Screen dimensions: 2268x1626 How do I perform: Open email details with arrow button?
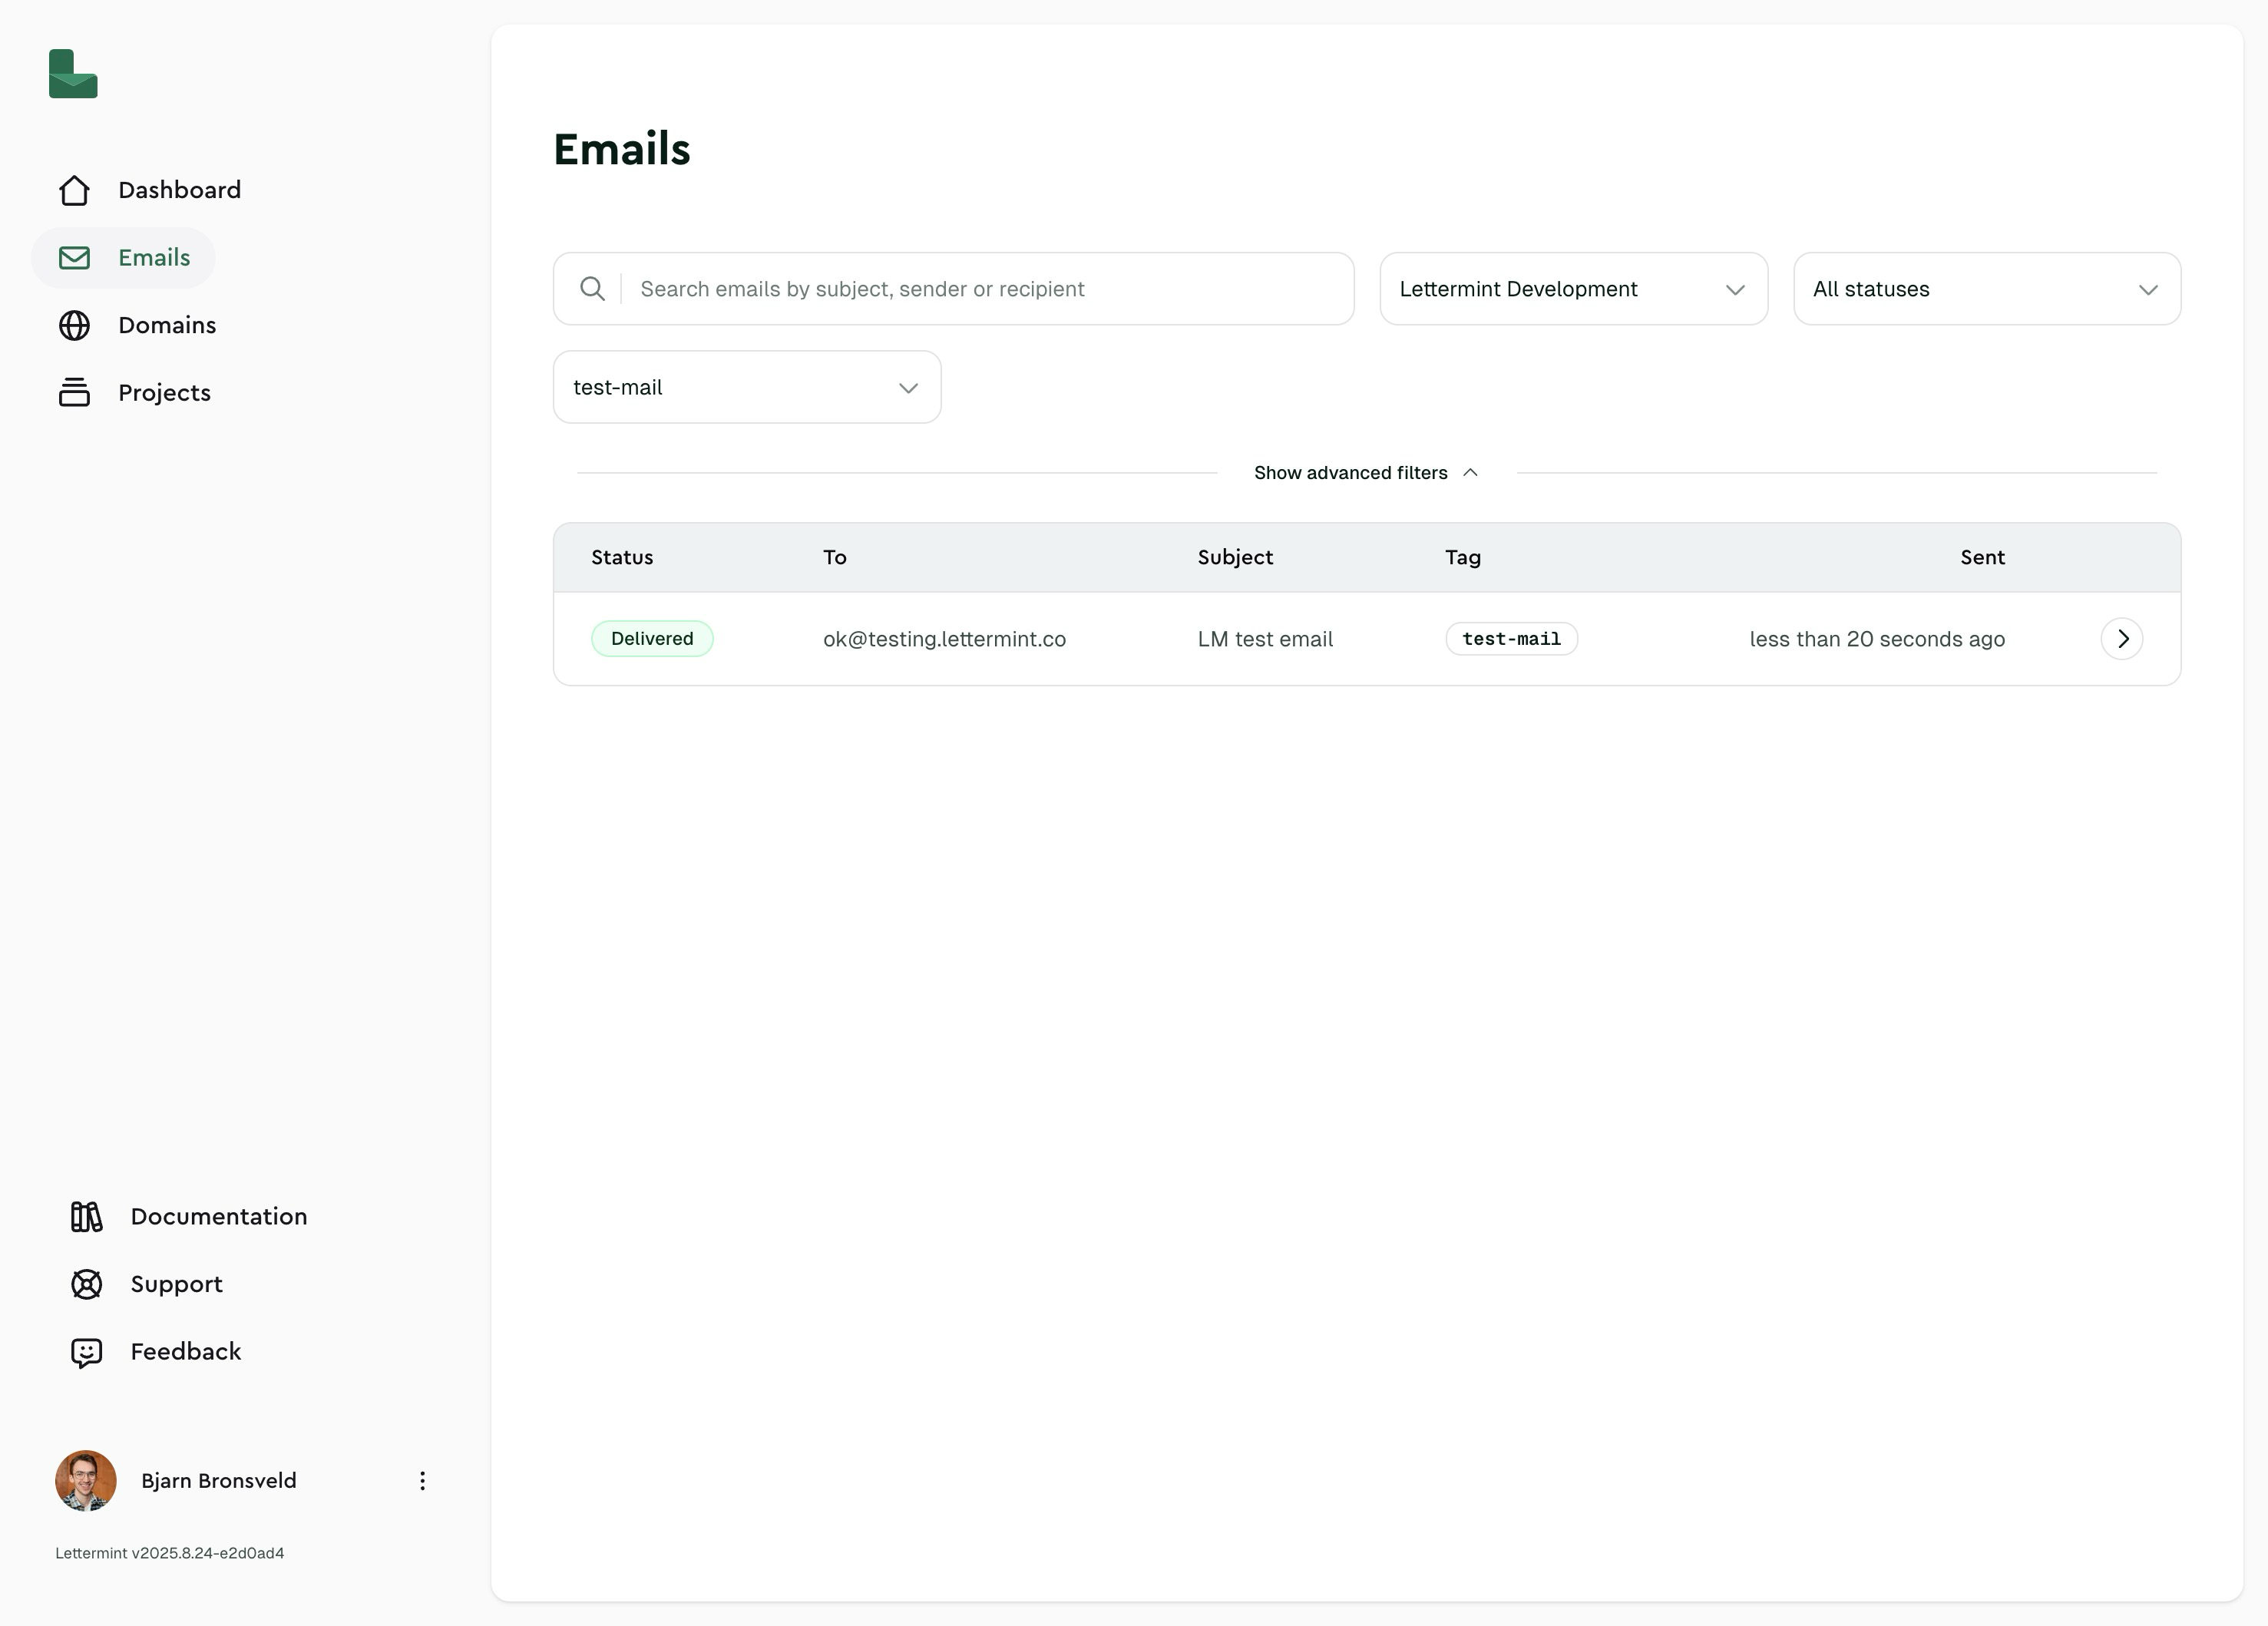[2121, 639]
